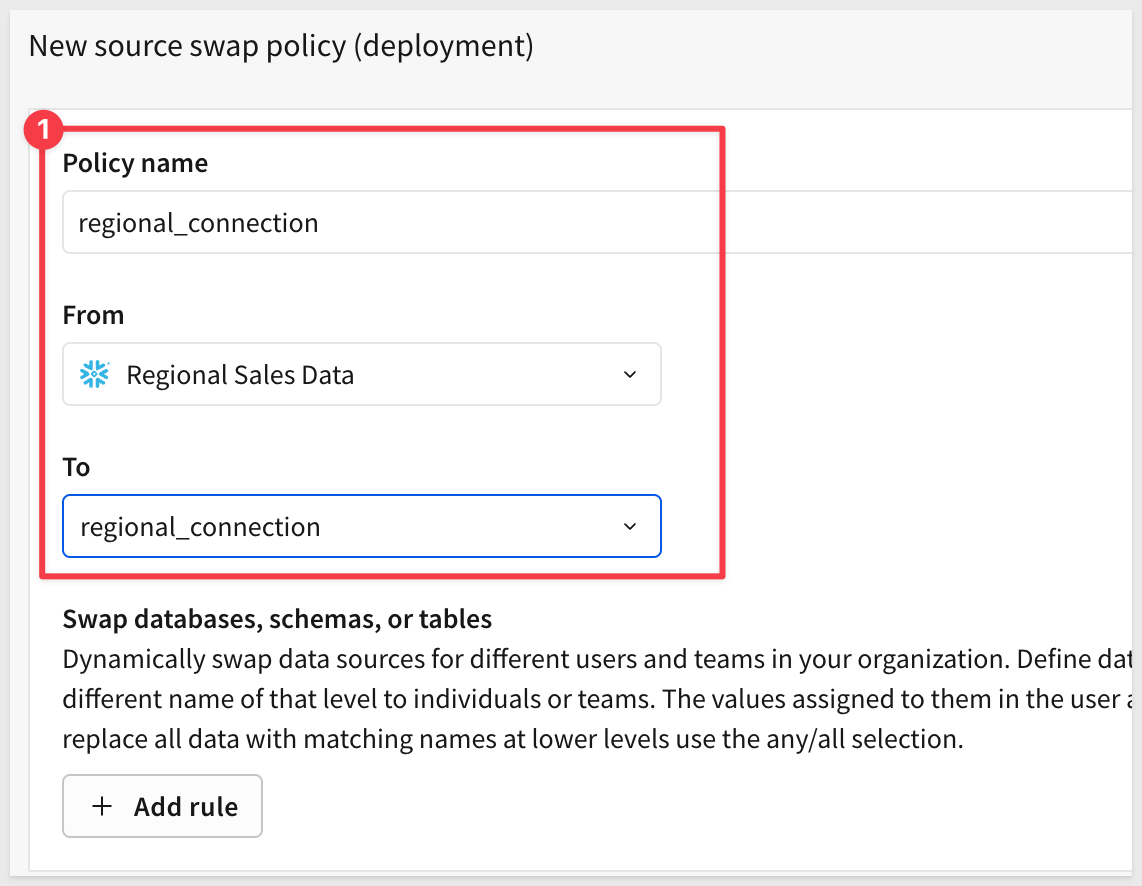This screenshot has width=1142, height=886.
Task: Expand the From dropdown chevron
Action: pos(629,375)
